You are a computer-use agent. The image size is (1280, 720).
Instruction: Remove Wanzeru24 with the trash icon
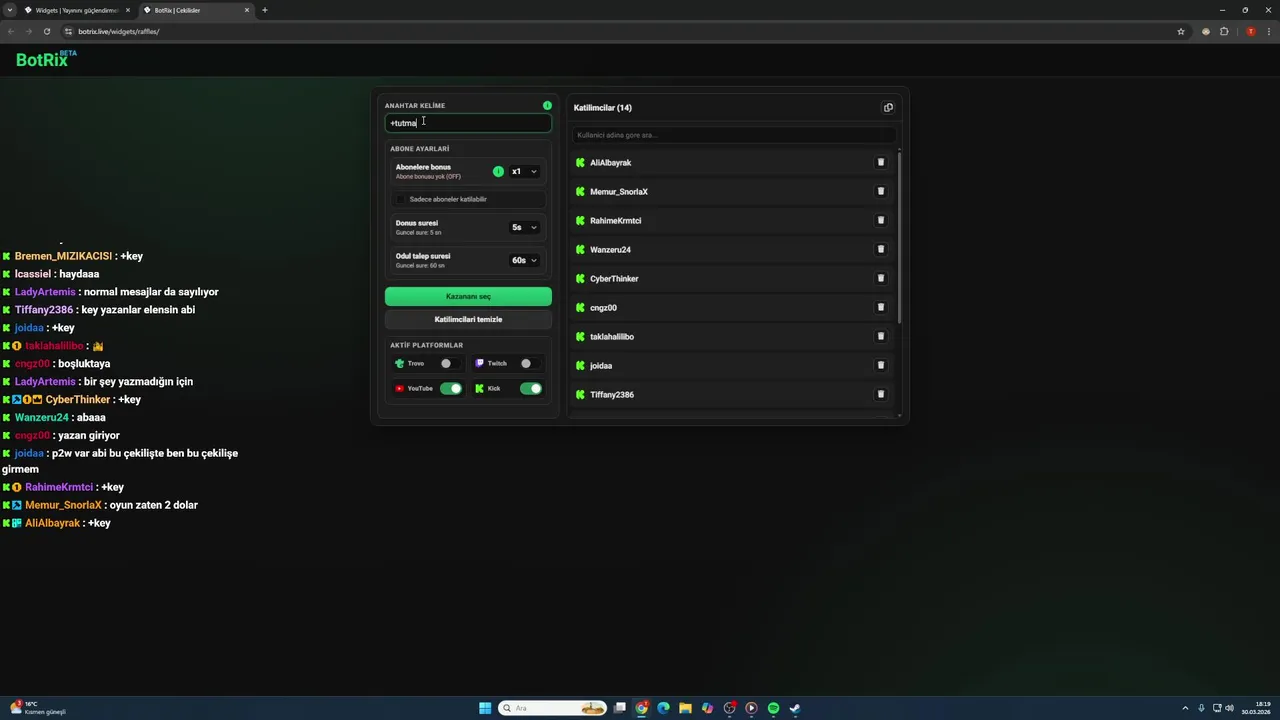881,249
